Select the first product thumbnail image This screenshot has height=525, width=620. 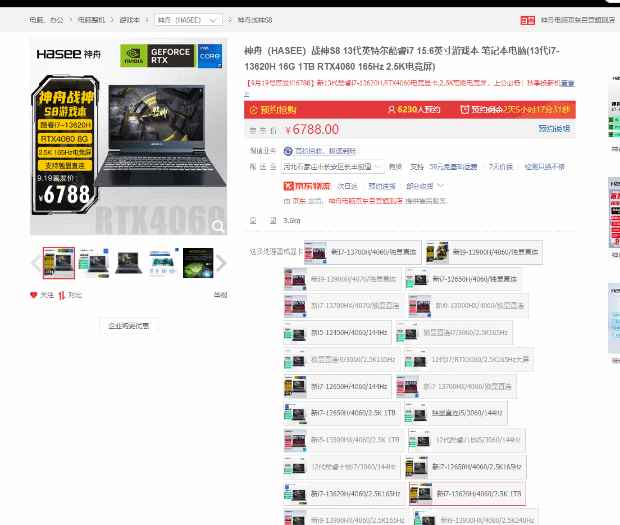pos(59,263)
